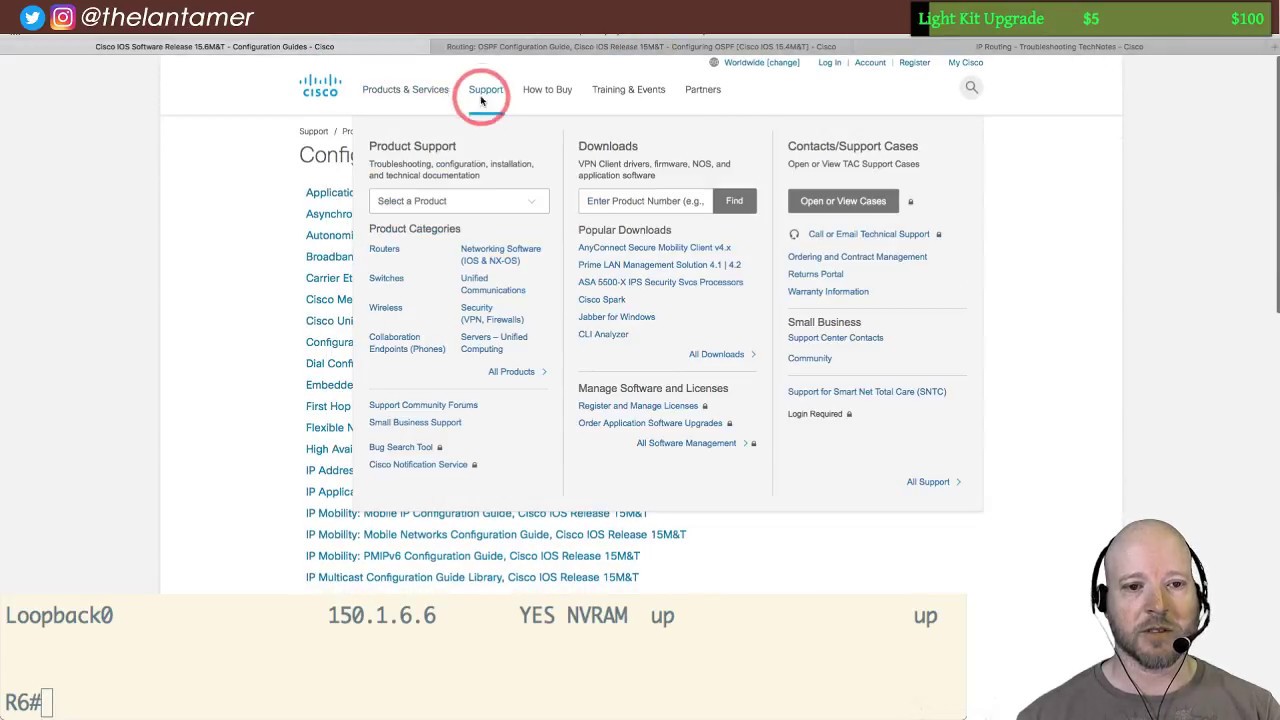Switch to OSPF Configuration Guide browser tab
The image size is (1280, 720).
click(640, 46)
